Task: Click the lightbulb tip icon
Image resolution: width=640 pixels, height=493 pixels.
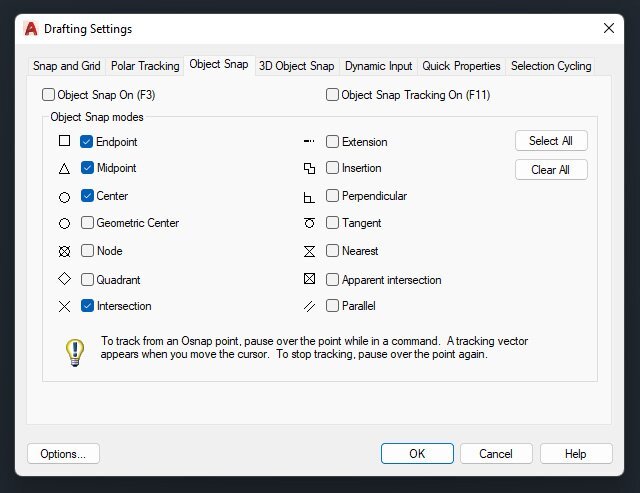Action: click(74, 351)
